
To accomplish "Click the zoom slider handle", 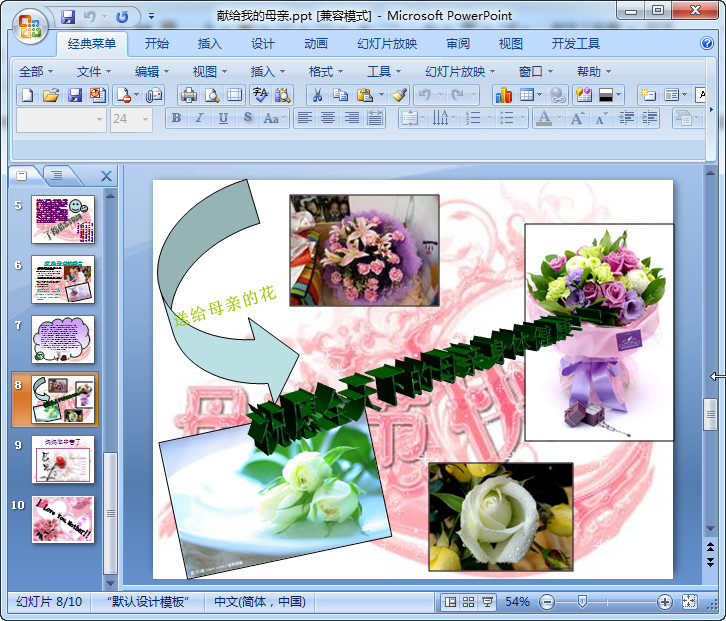I will [x=582, y=602].
